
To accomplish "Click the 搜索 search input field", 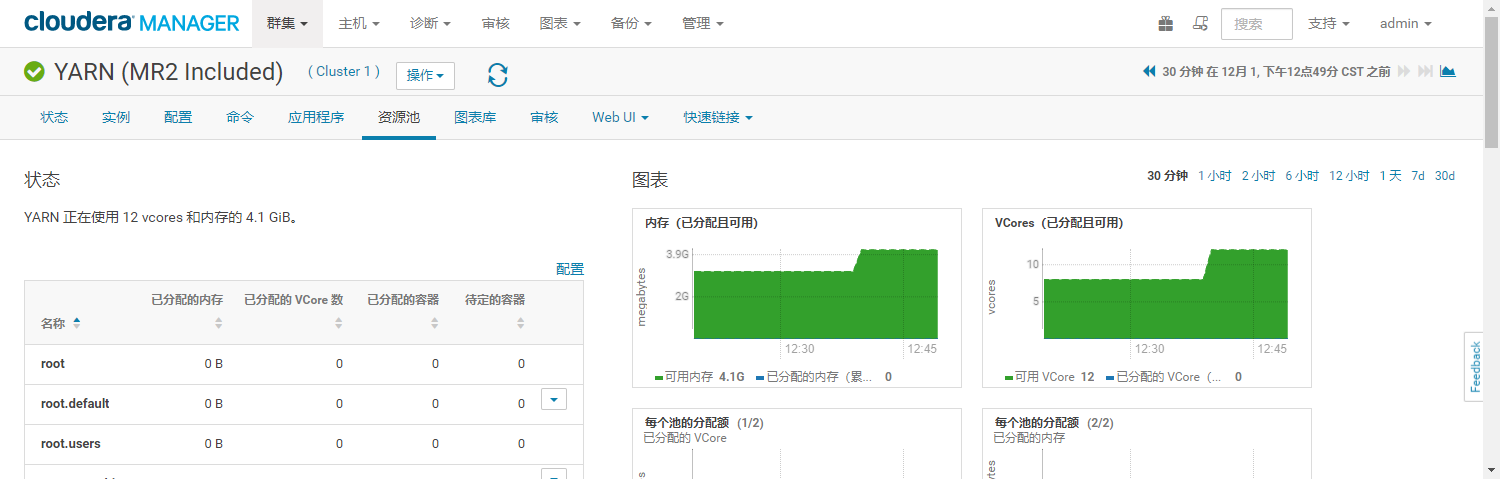I will (1257, 23).
